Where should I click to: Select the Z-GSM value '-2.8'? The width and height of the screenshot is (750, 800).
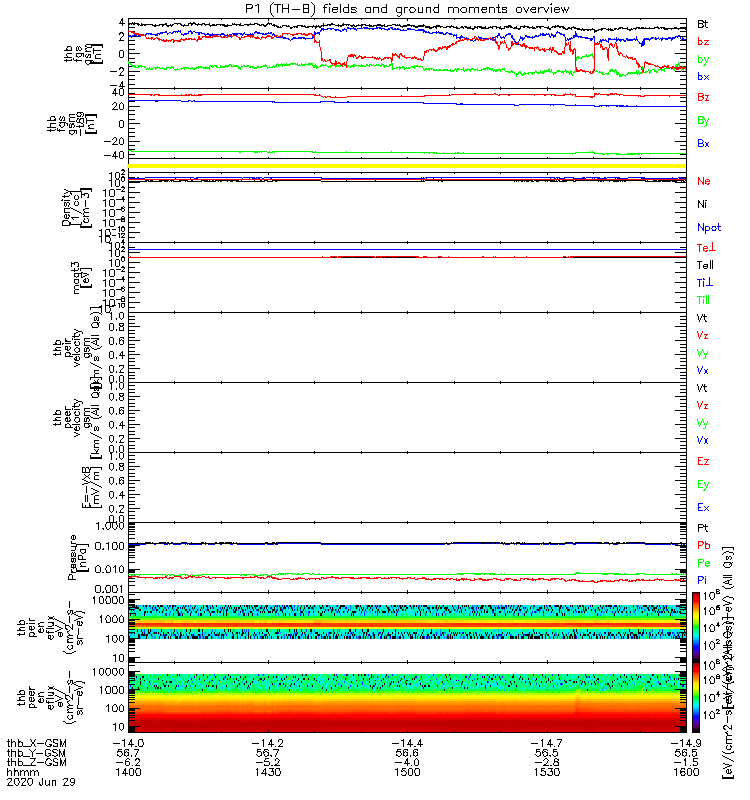click(x=547, y=763)
